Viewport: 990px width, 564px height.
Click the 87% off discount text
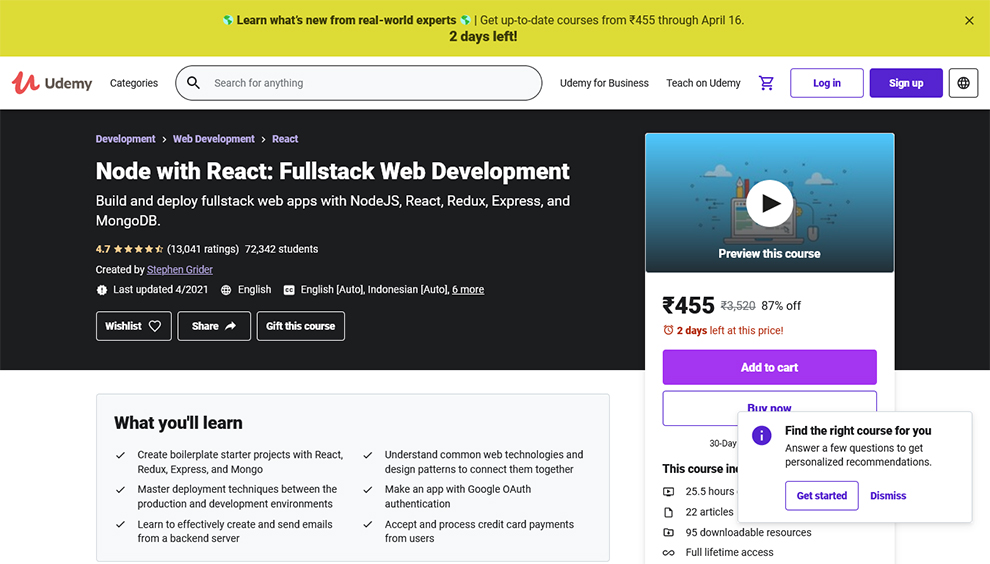click(x=780, y=306)
